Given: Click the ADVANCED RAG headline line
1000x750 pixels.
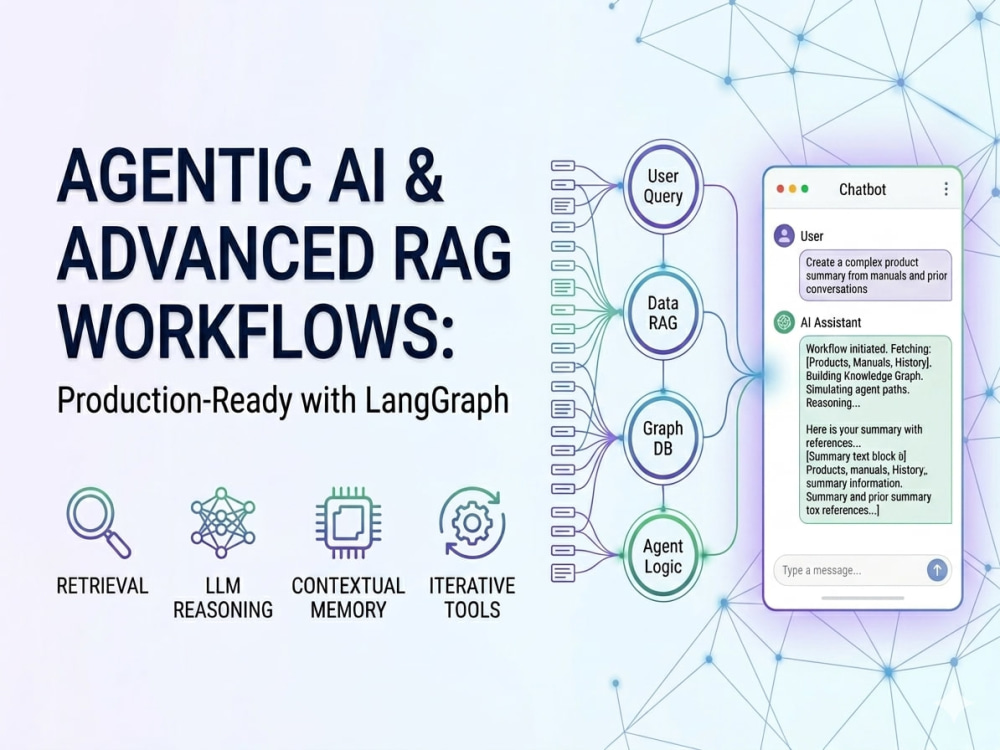Looking at the screenshot, I should tap(284, 254).
